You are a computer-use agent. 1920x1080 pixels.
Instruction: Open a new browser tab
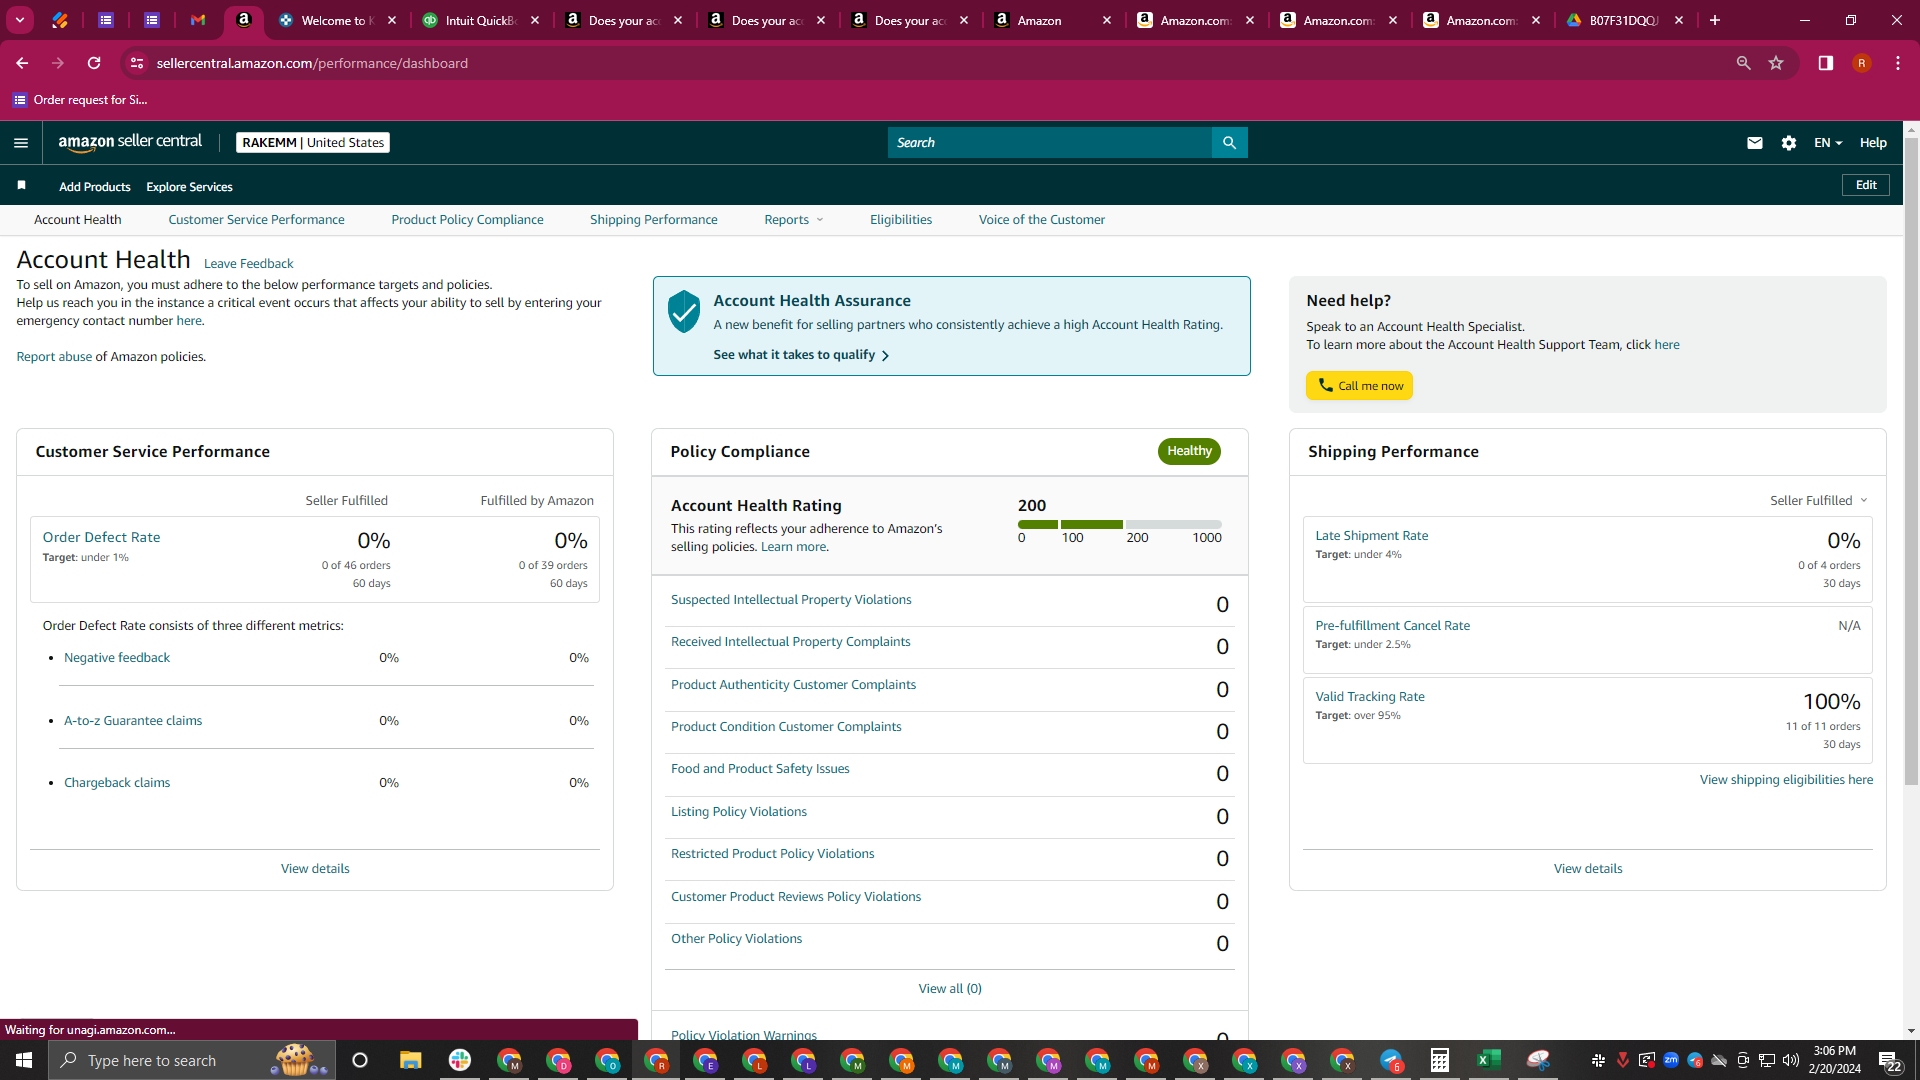pos(1715,20)
